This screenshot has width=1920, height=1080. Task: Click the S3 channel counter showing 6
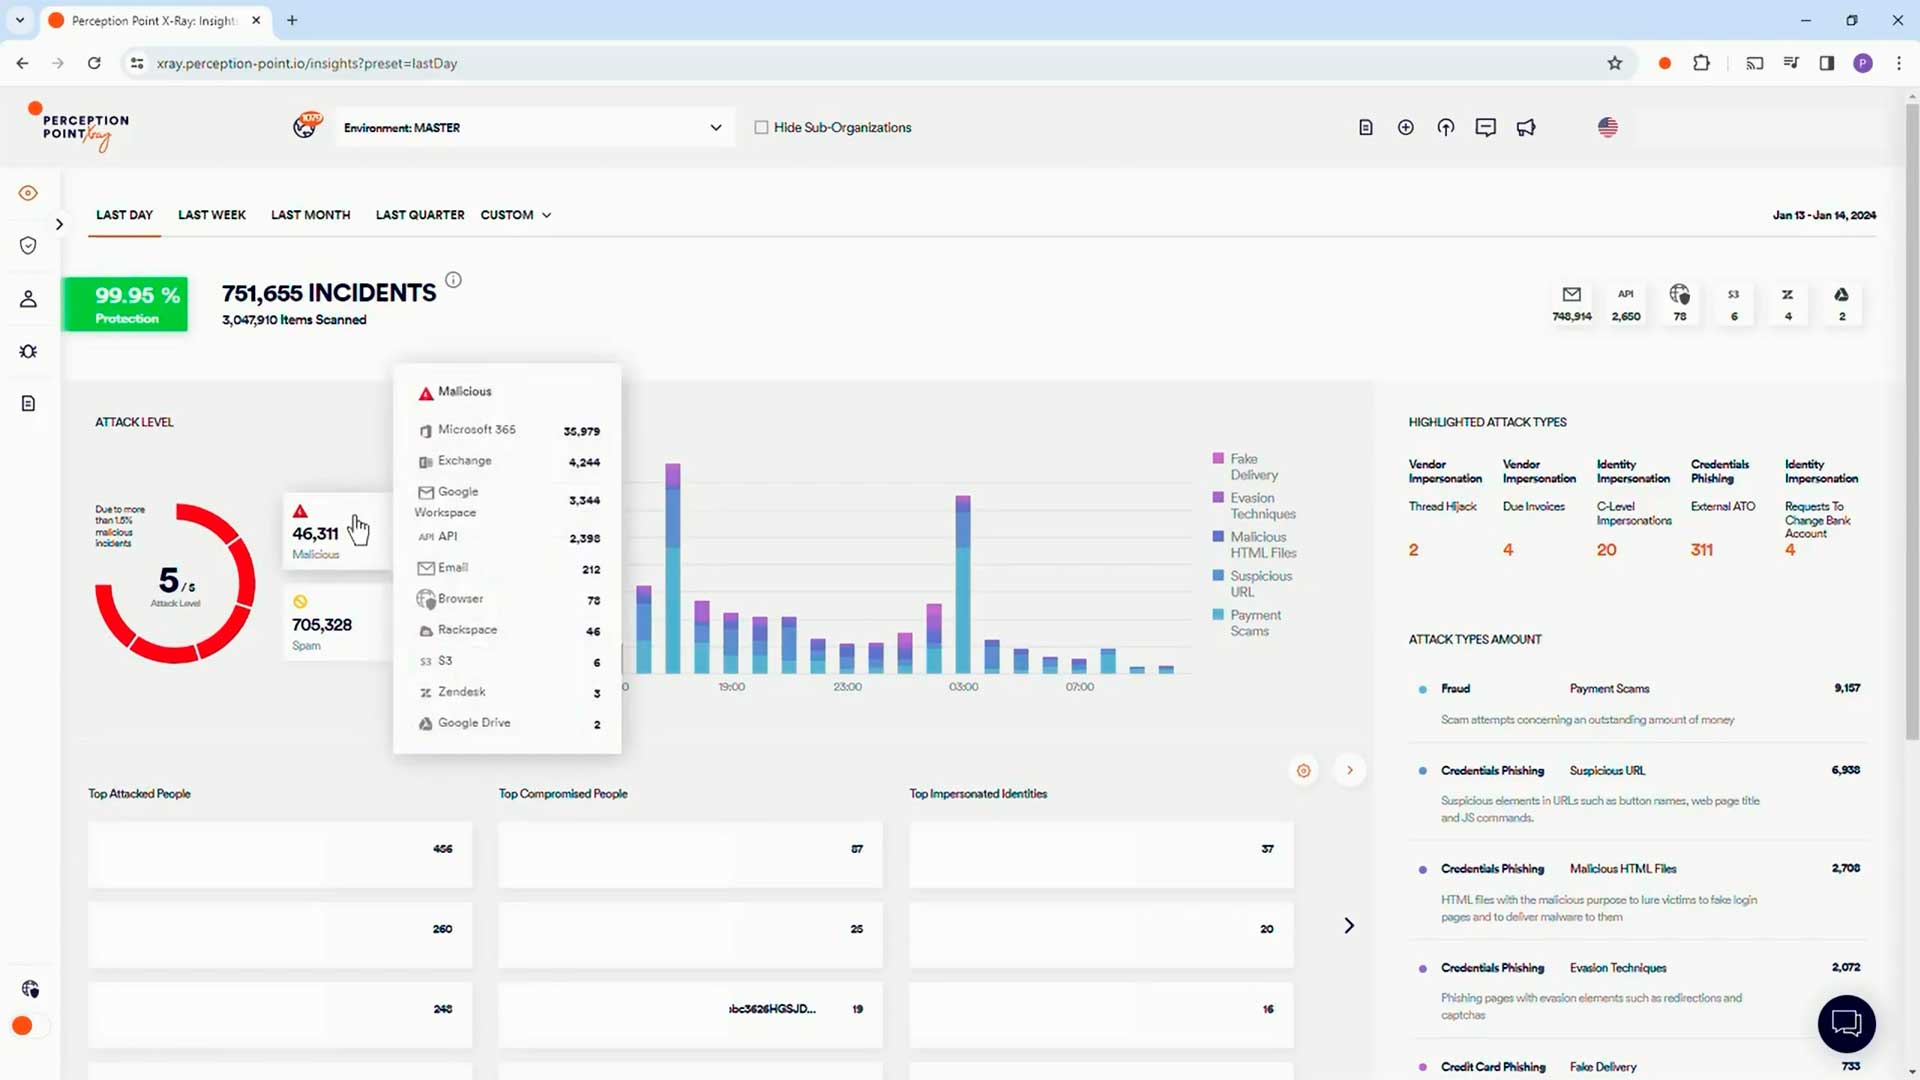point(1734,303)
